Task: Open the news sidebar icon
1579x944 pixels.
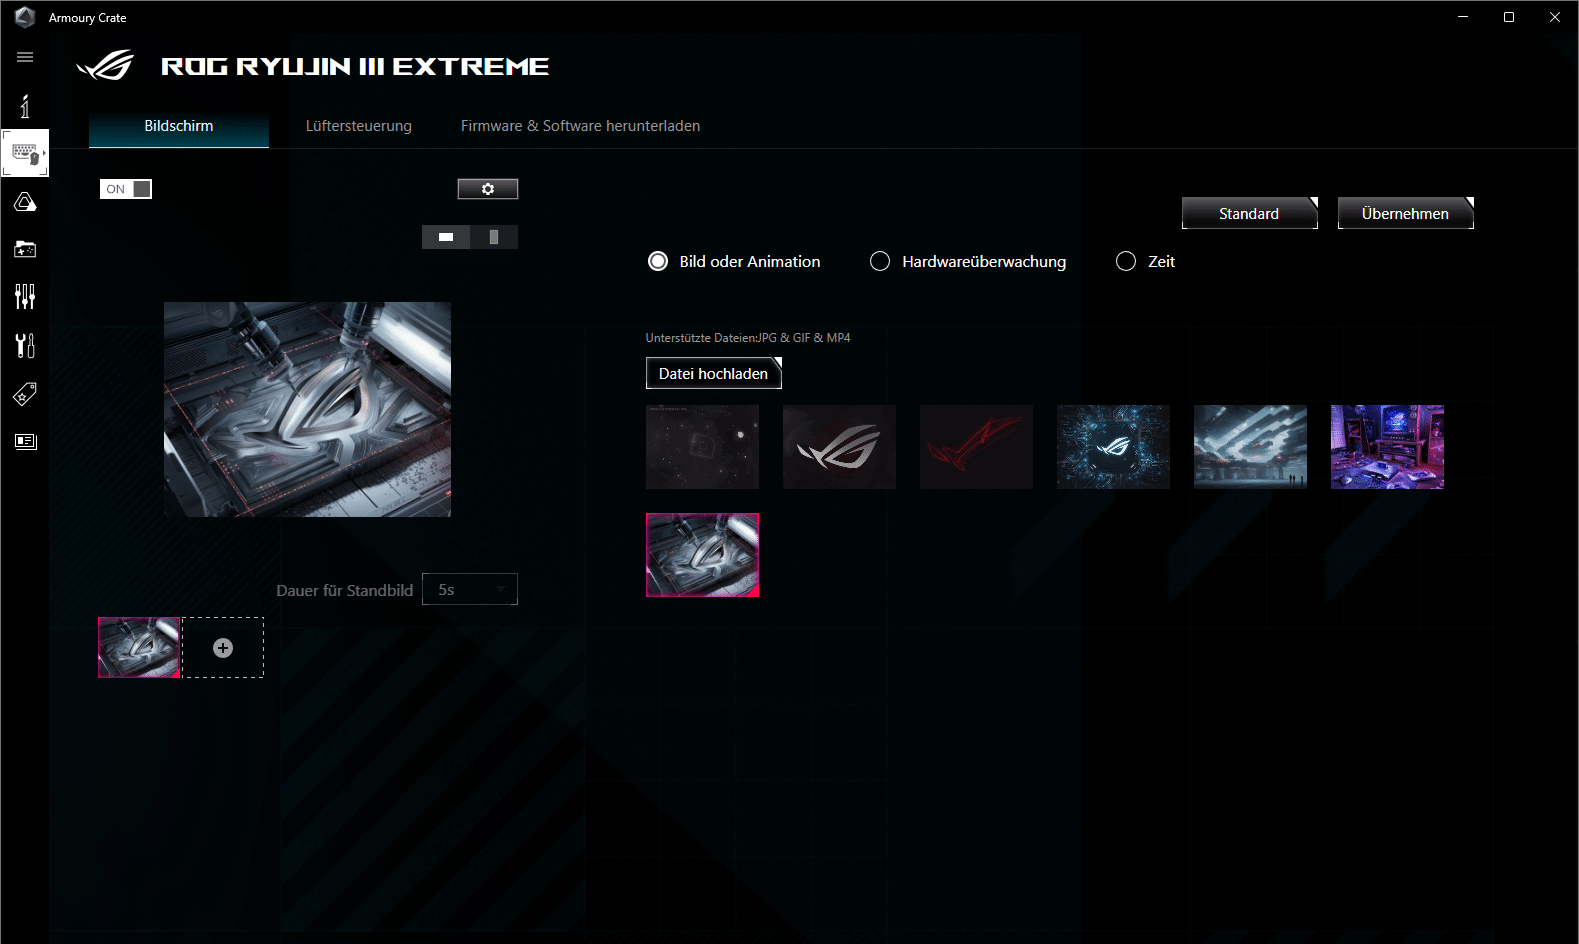Action: click(25, 441)
